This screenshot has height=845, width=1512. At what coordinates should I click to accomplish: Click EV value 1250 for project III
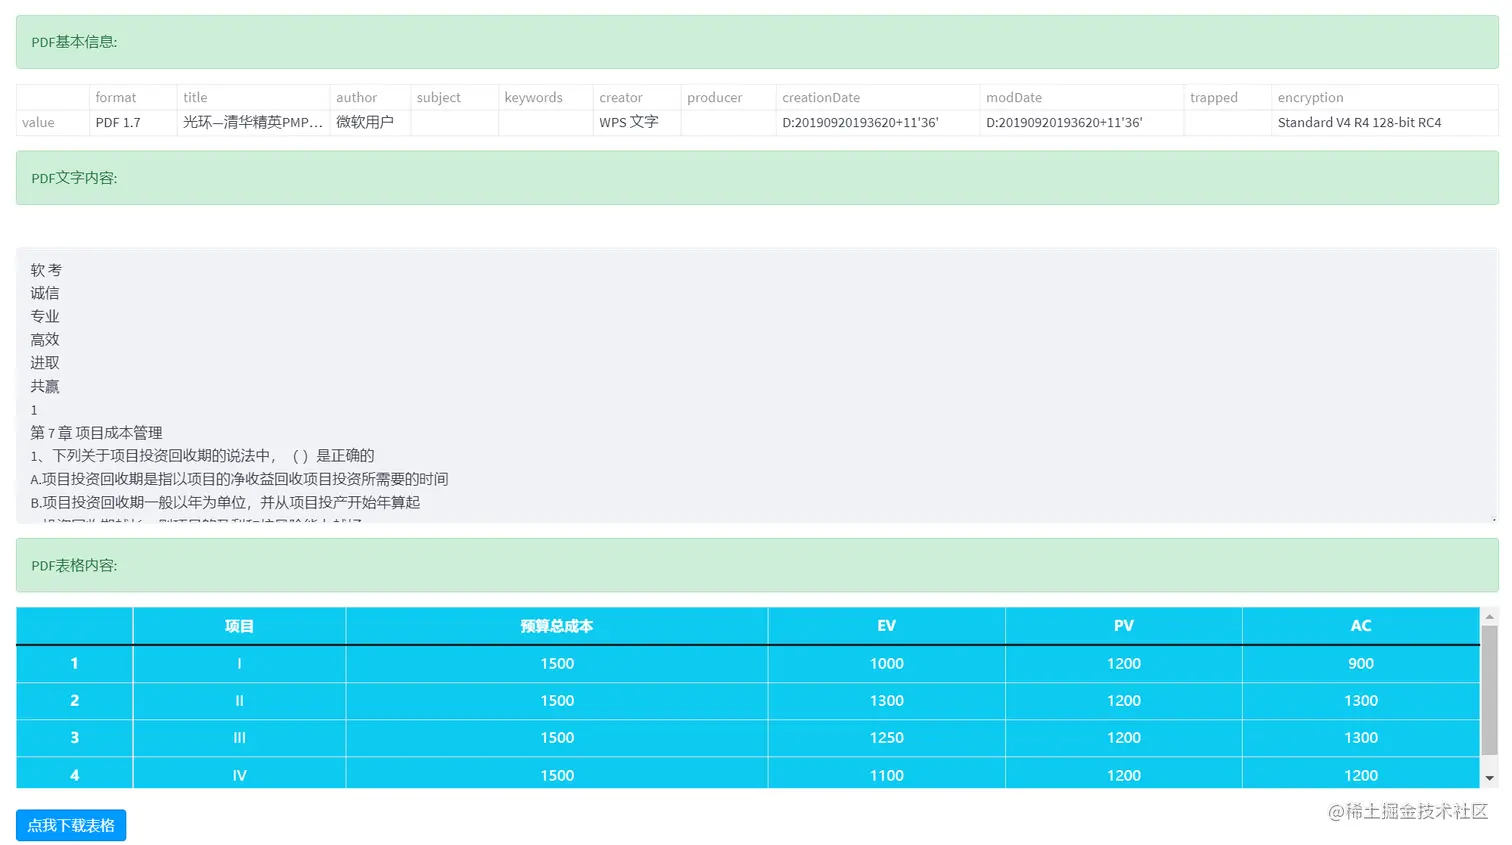tap(886, 738)
